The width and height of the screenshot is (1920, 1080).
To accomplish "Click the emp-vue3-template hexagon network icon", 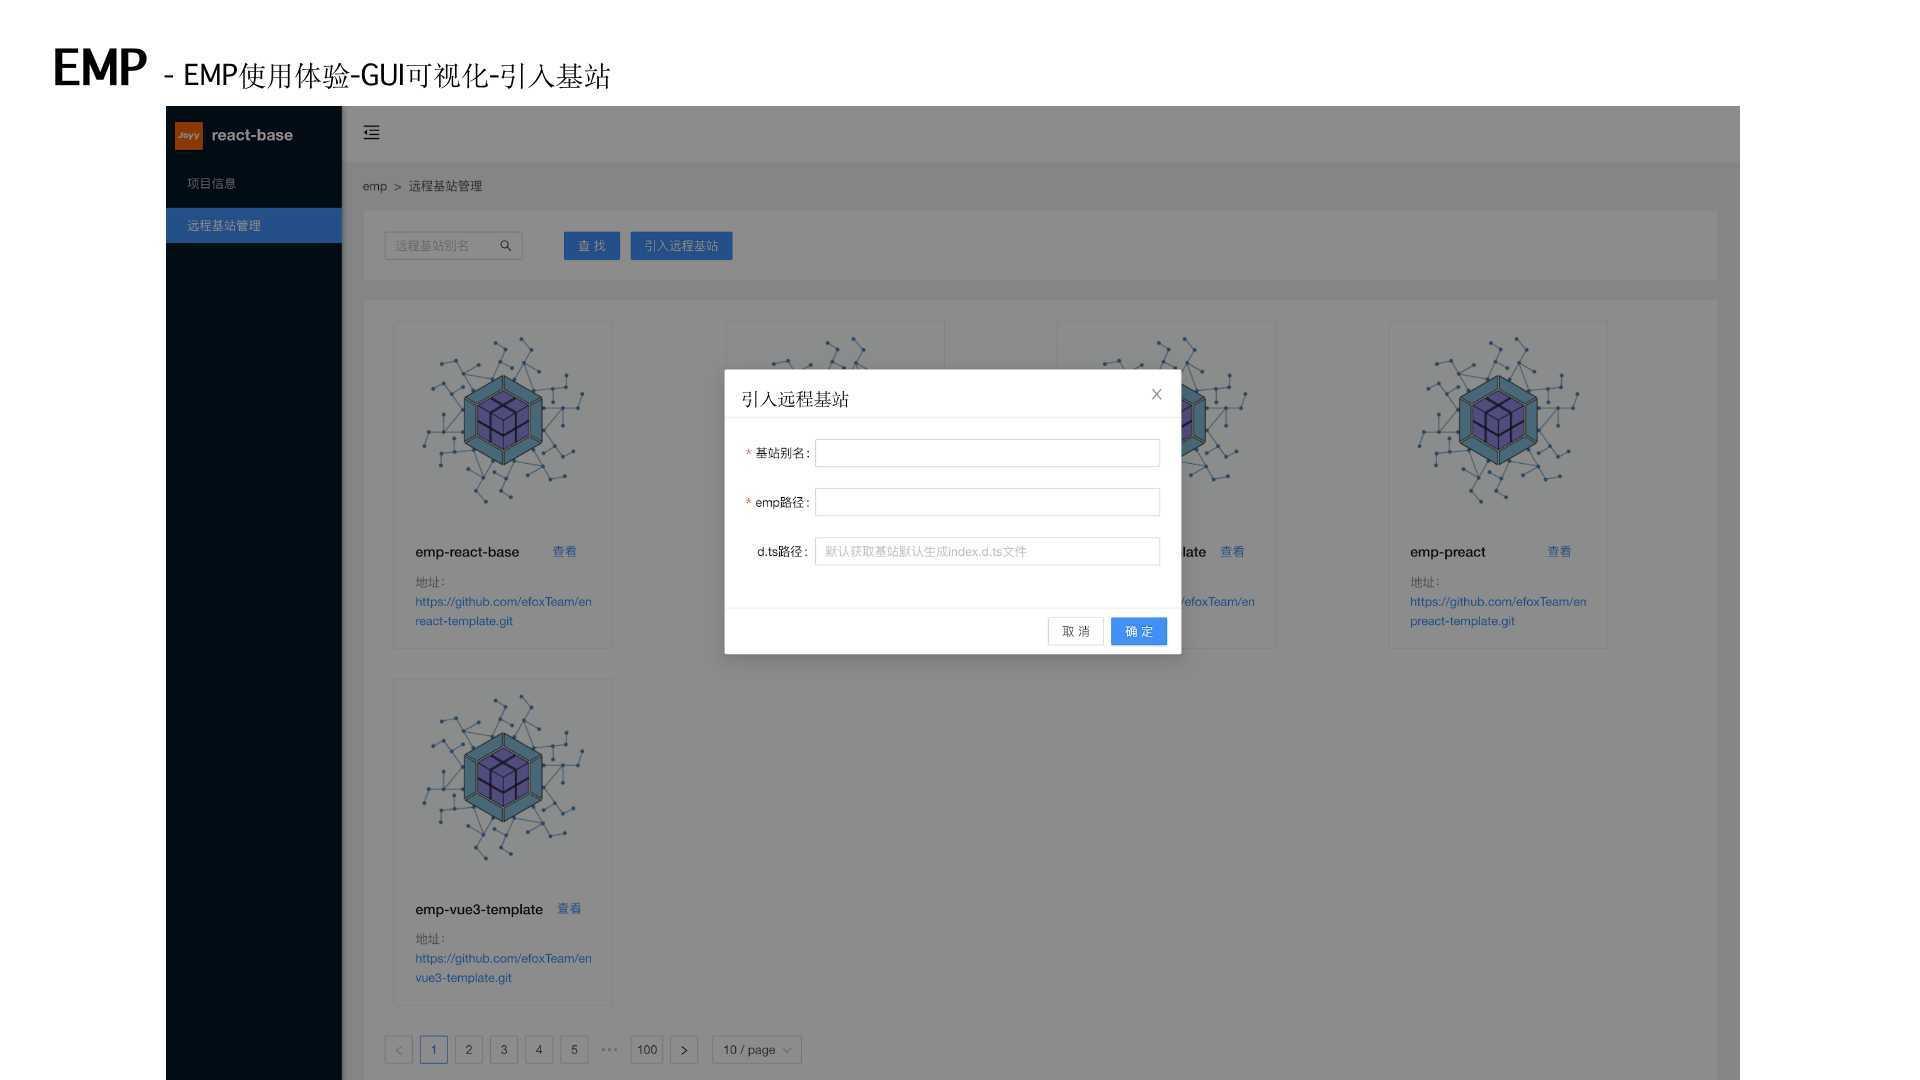I will tap(502, 777).
